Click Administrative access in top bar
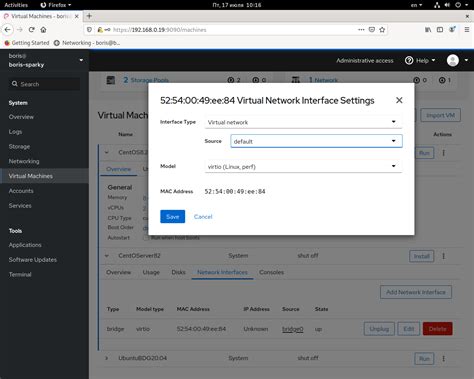Image resolution: width=474 pixels, height=379 pixels. pyautogui.click(x=365, y=60)
